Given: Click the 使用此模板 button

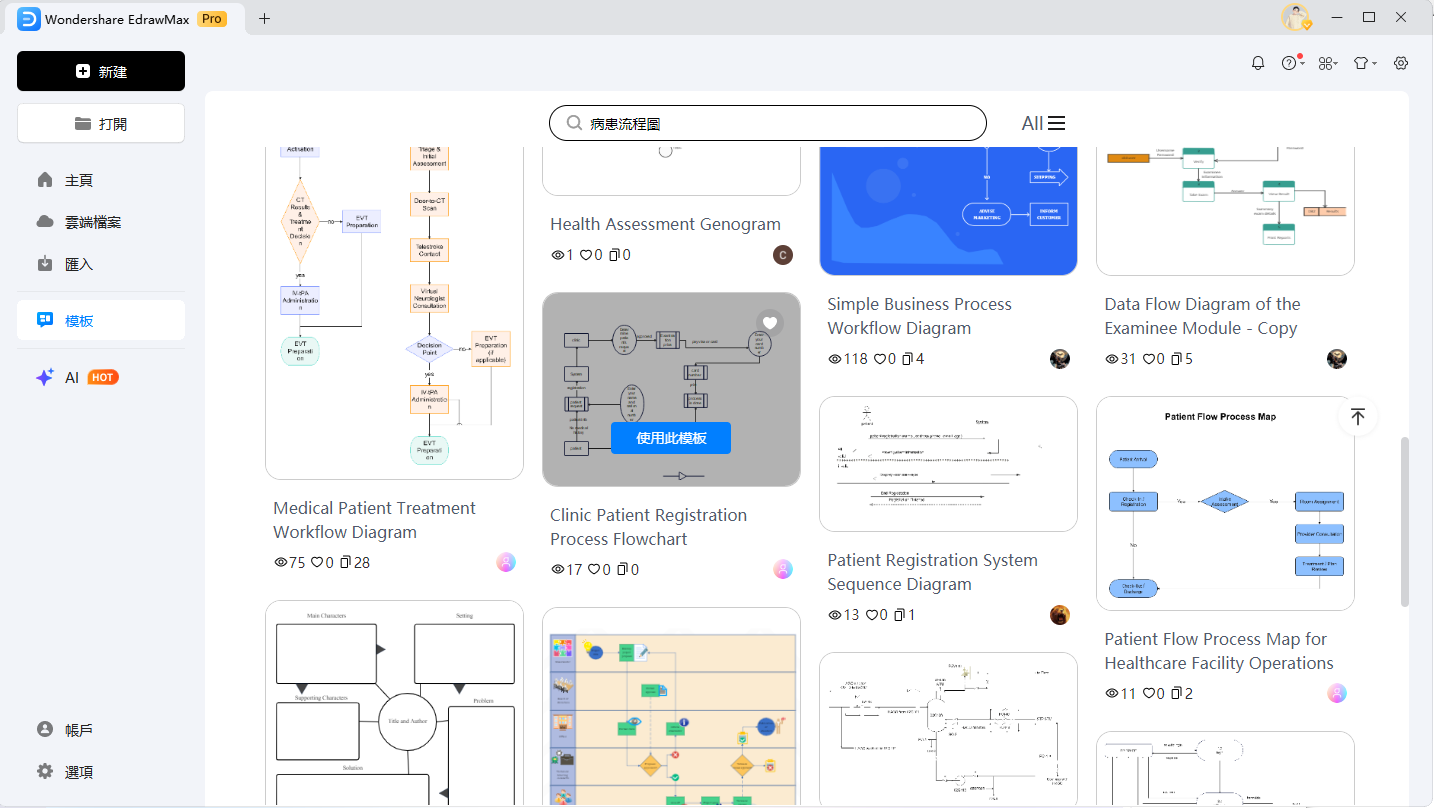Looking at the screenshot, I should tap(671, 438).
